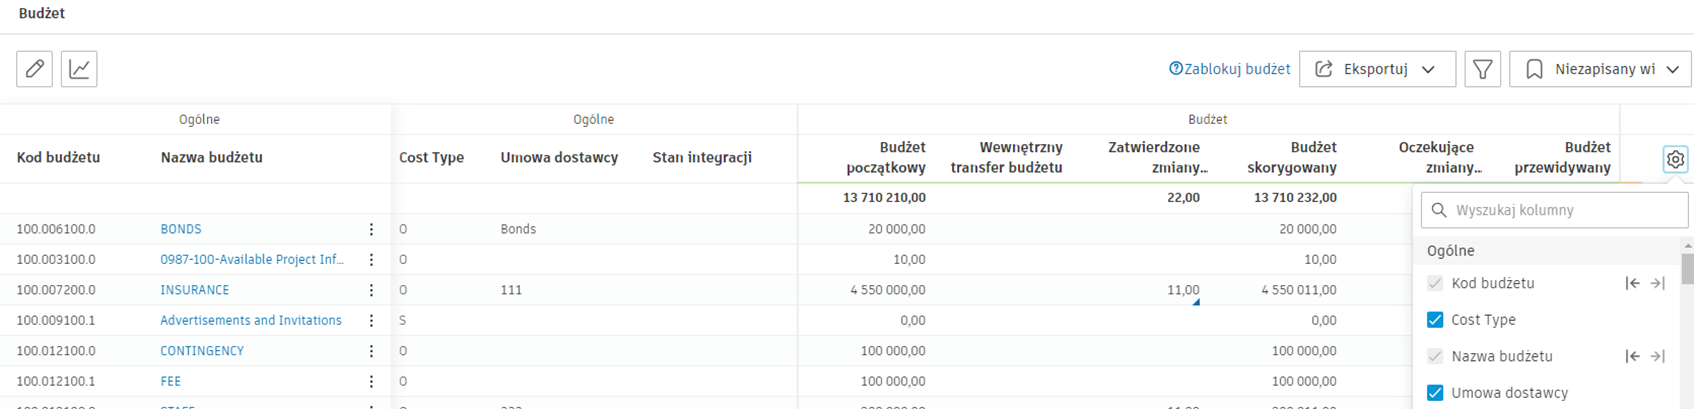1694x409 pixels.
Task: Click the column settings gear icon
Action: pyautogui.click(x=1675, y=159)
